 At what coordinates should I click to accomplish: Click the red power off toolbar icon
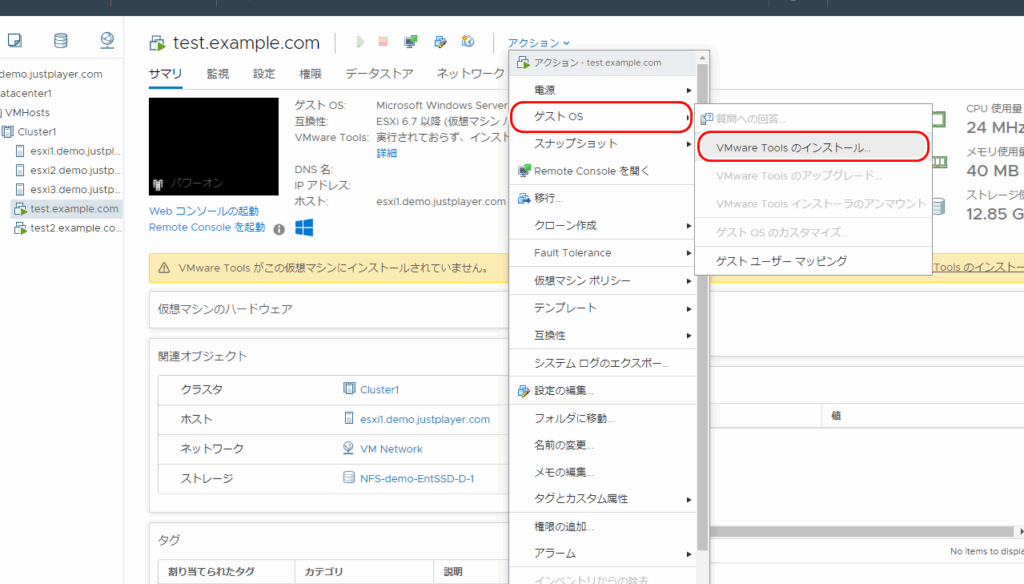383,42
